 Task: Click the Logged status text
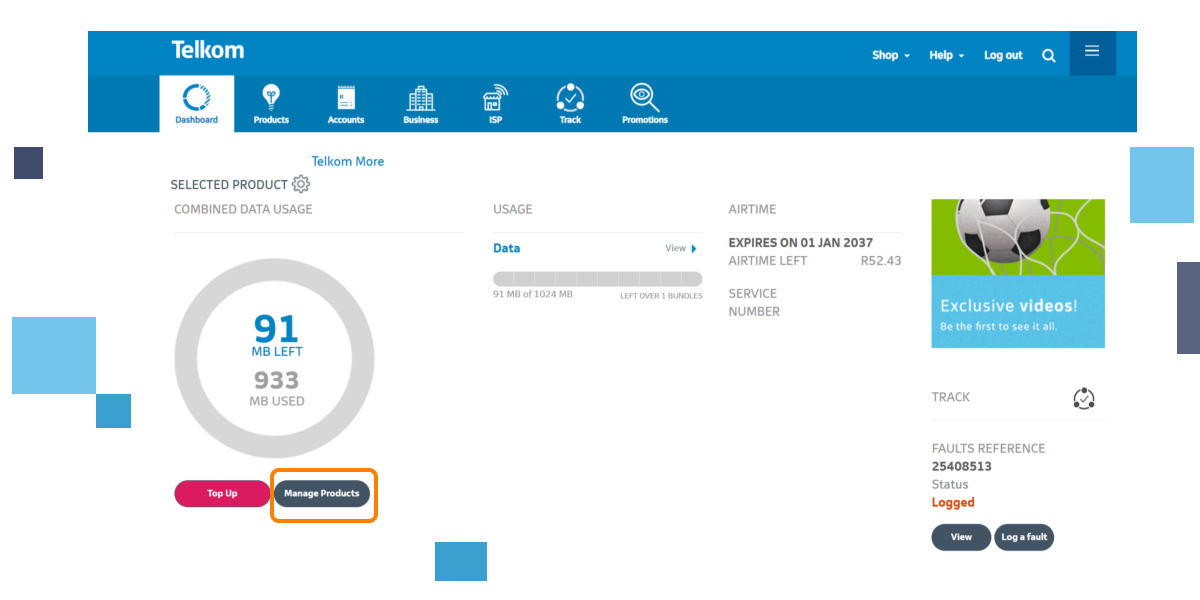[953, 503]
